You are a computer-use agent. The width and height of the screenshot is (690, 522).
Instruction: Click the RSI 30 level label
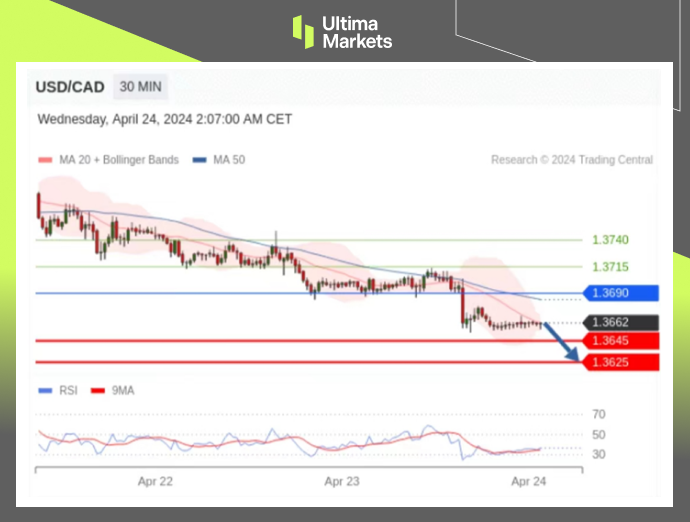[599, 454]
